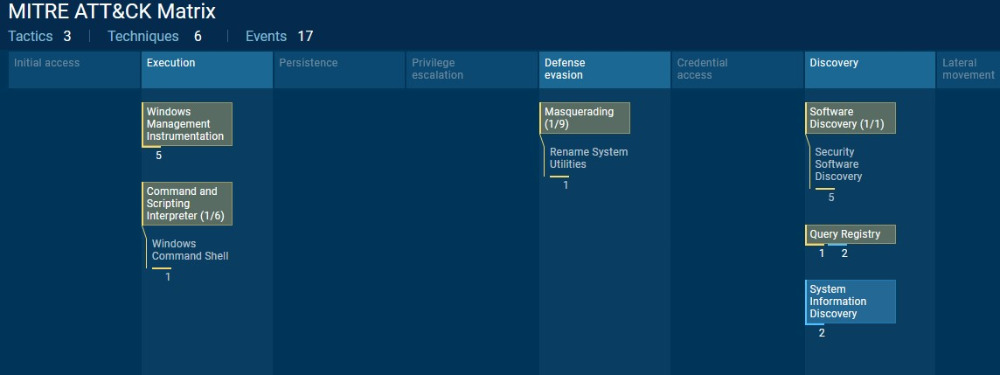Select the Windows Command Shell sub-technique

[x=190, y=250]
